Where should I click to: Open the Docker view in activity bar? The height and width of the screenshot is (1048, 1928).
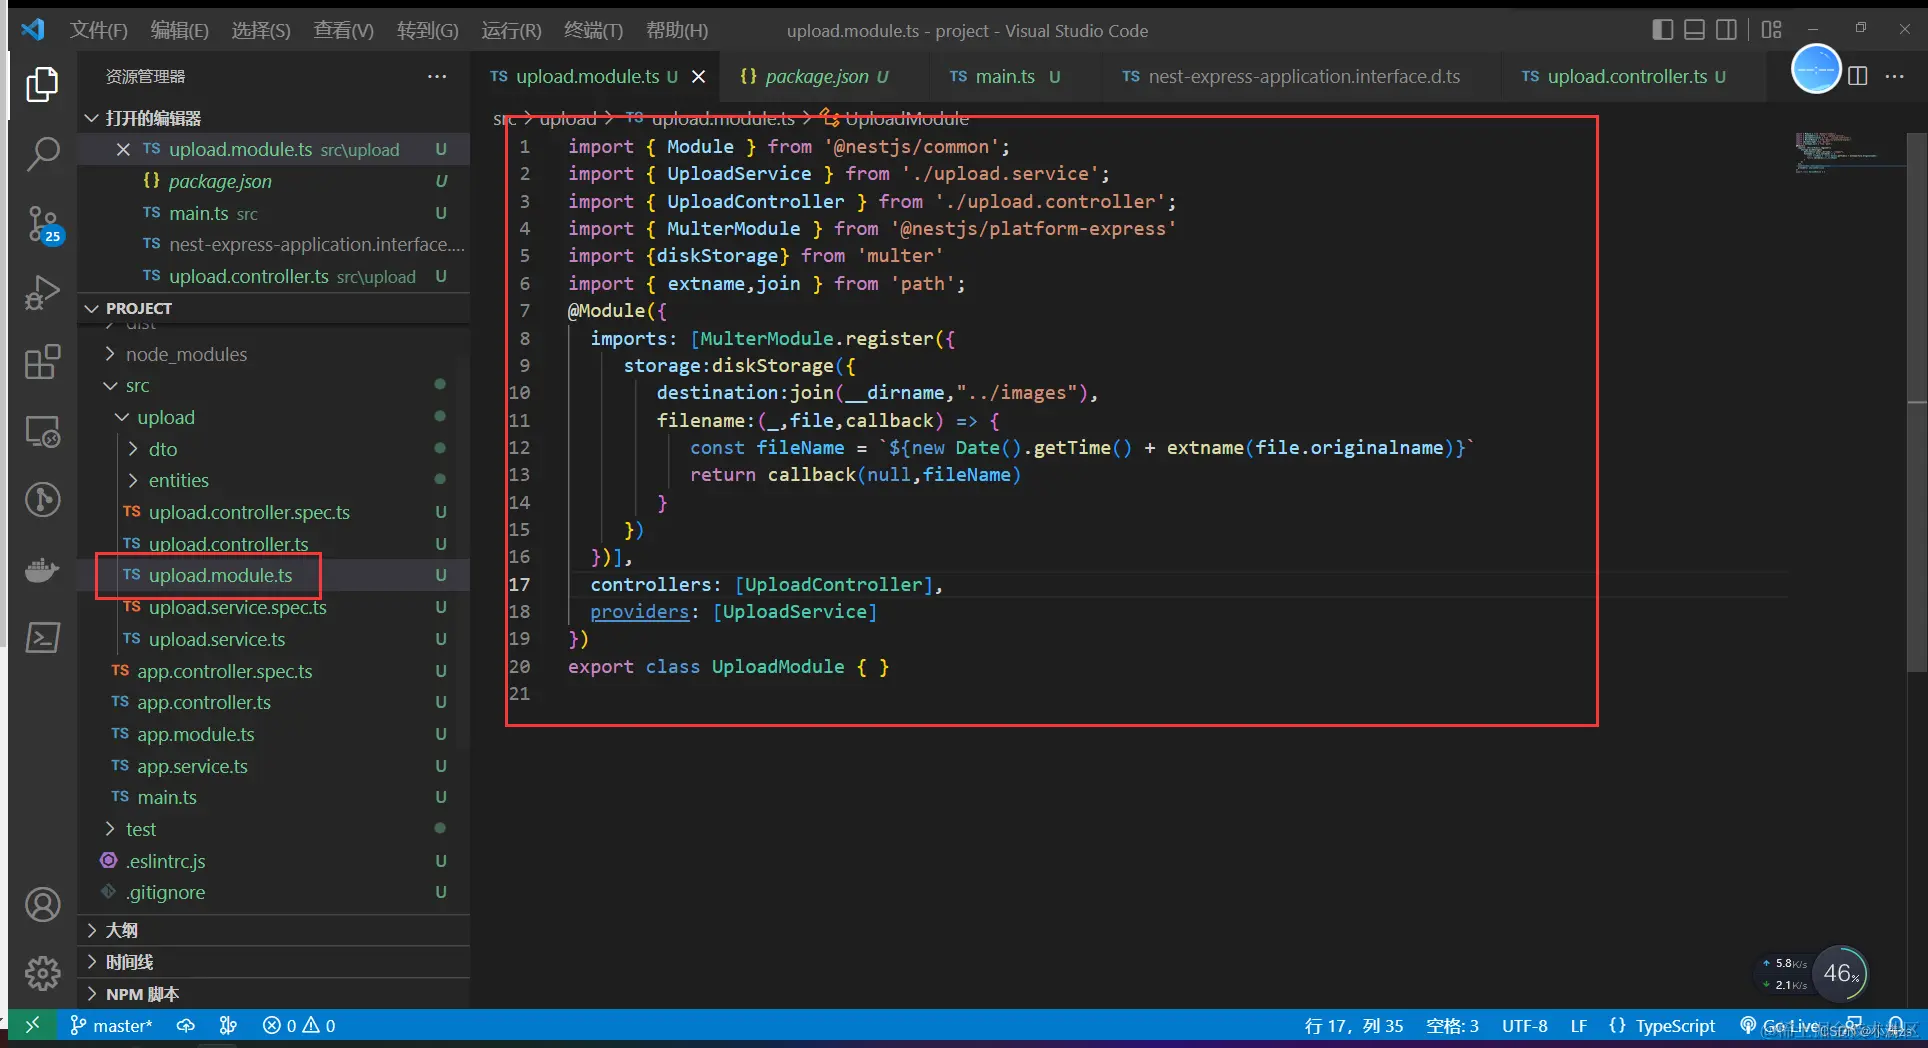pyautogui.click(x=42, y=570)
